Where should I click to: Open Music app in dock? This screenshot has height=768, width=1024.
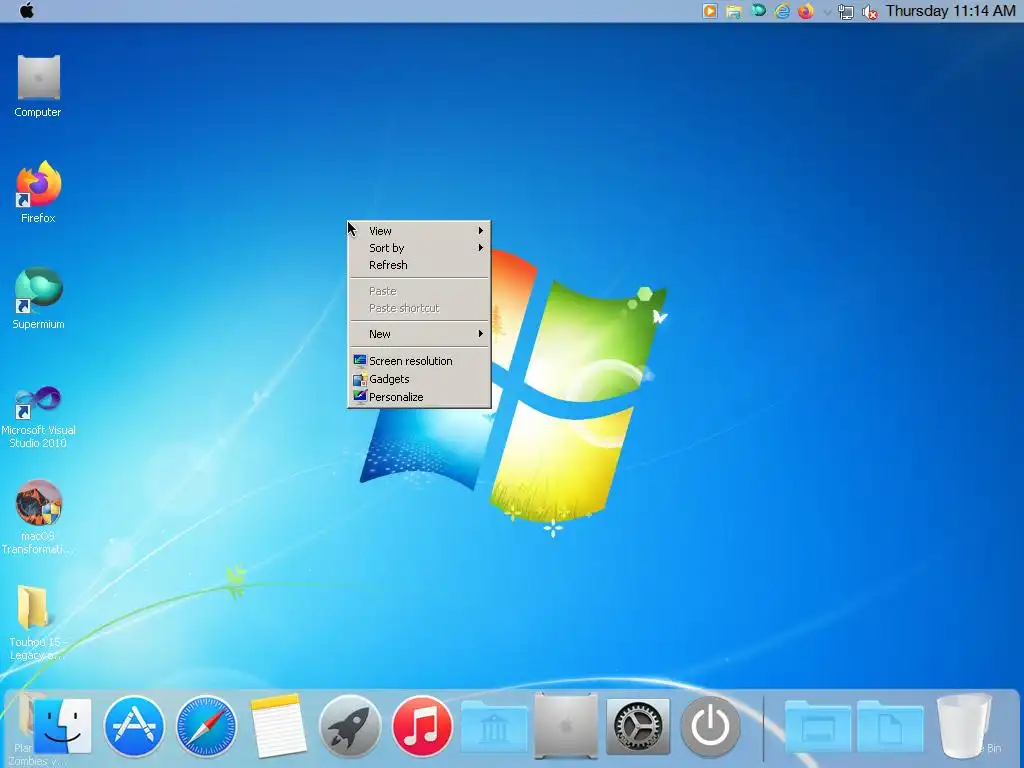(422, 726)
